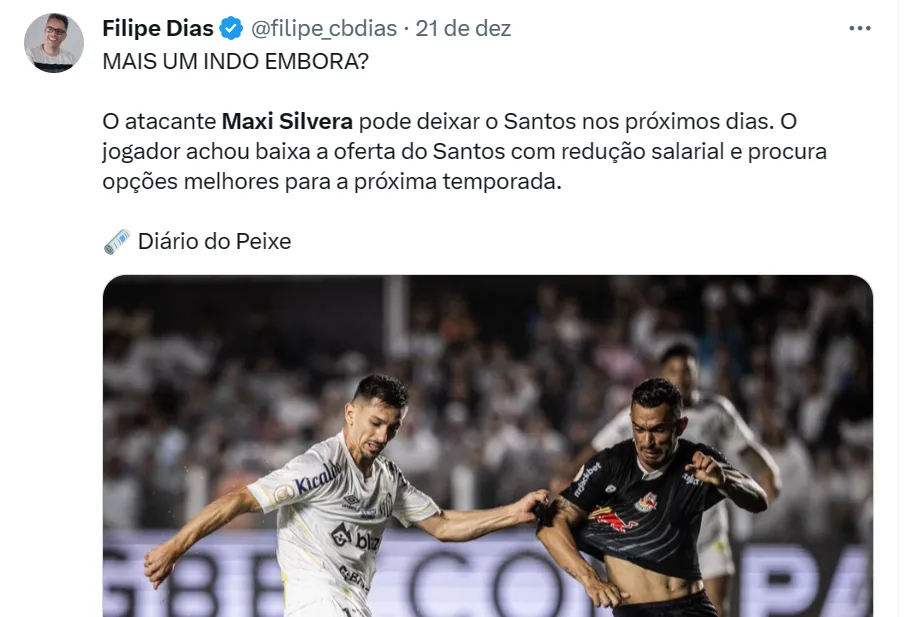Click the tweet paragraph about redução salarial
This screenshot has height=617, width=912.
click(465, 151)
